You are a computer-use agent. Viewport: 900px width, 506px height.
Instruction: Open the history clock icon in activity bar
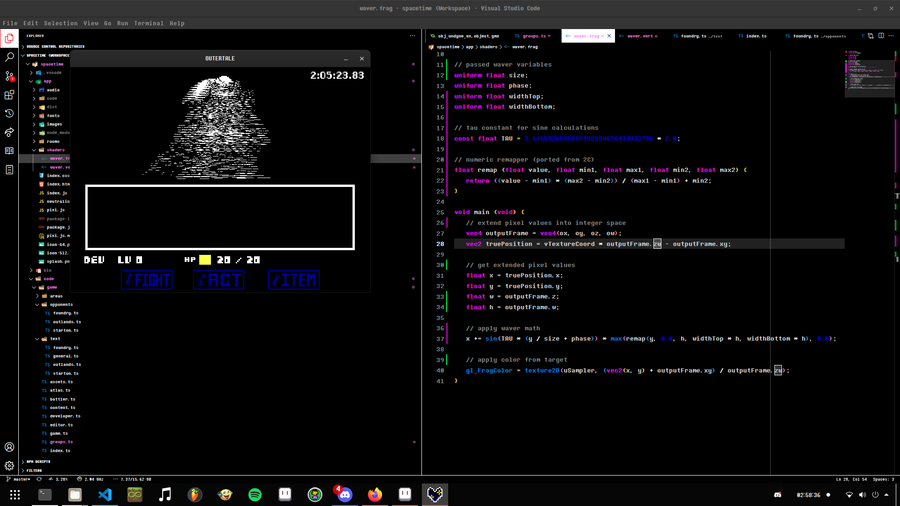point(9,114)
